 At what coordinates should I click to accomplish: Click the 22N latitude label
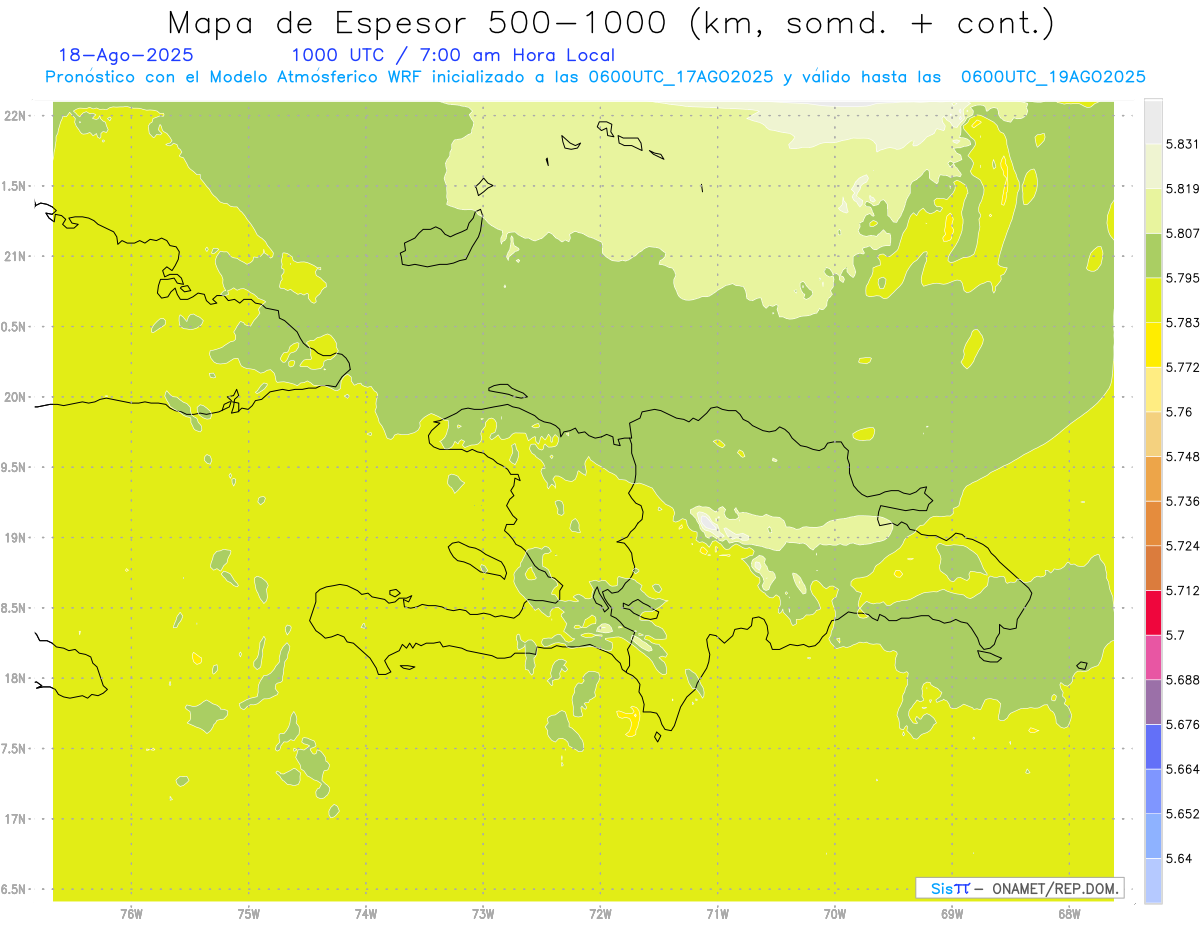click(x=14, y=115)
